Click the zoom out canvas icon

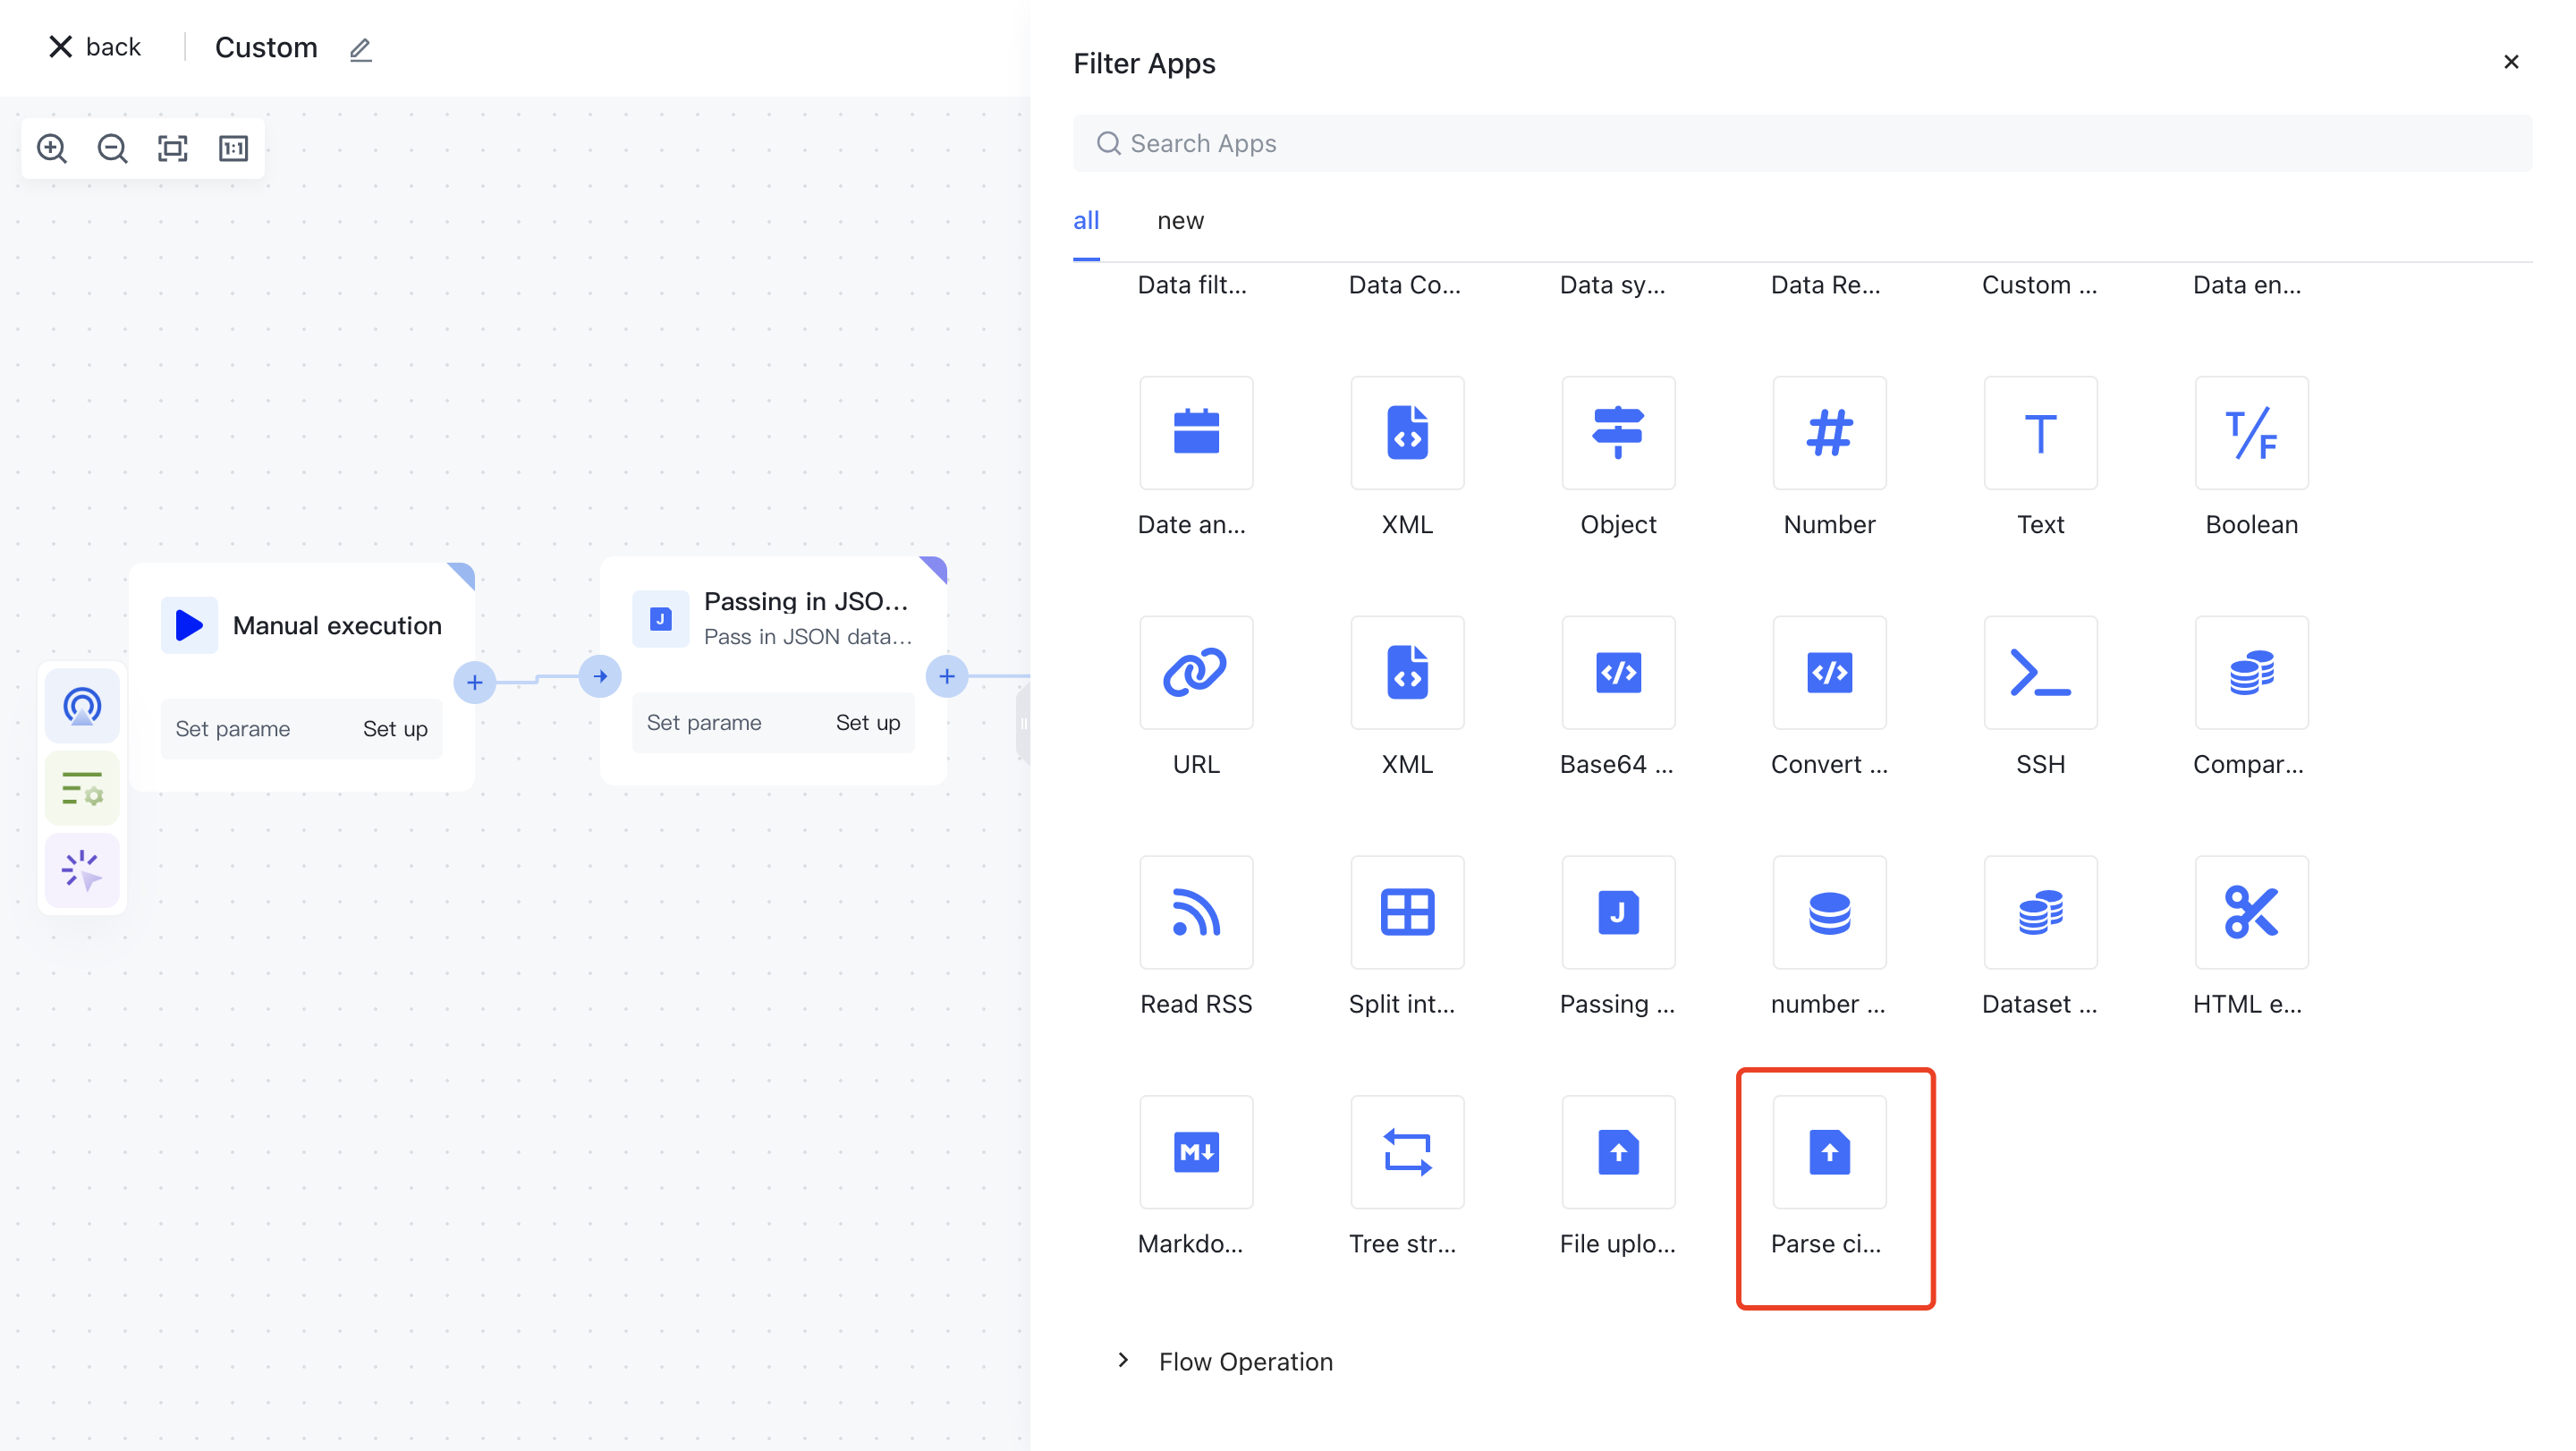pos(112,149)
